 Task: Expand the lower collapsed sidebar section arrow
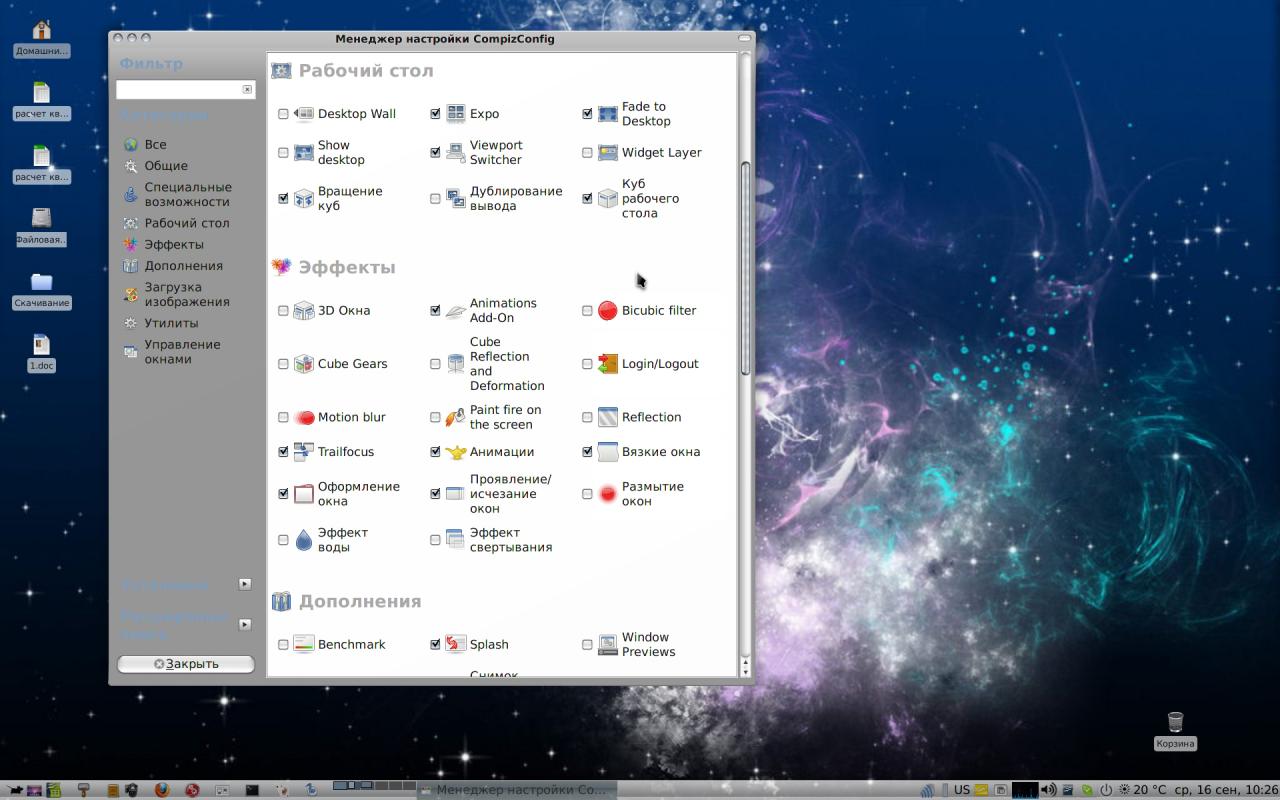point(245,625)
